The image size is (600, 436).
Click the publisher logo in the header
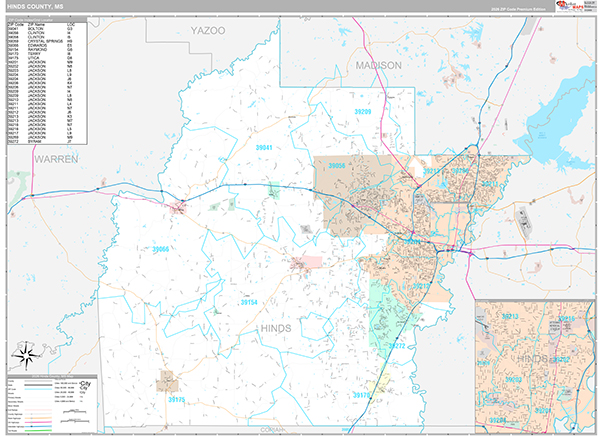(x=572, y=6)
